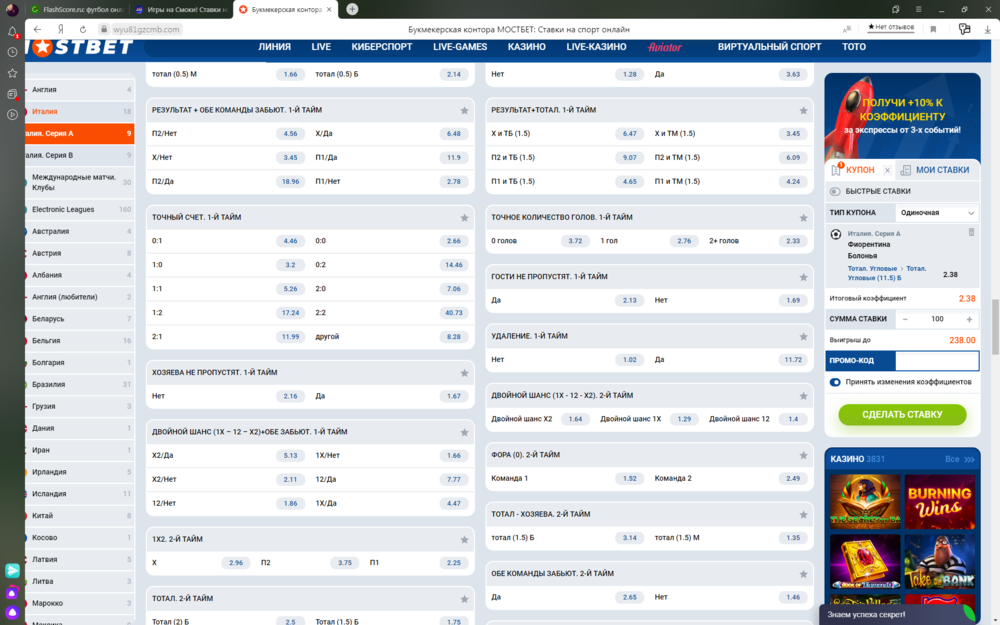Click the Промо-код input field

click(937, 361)
